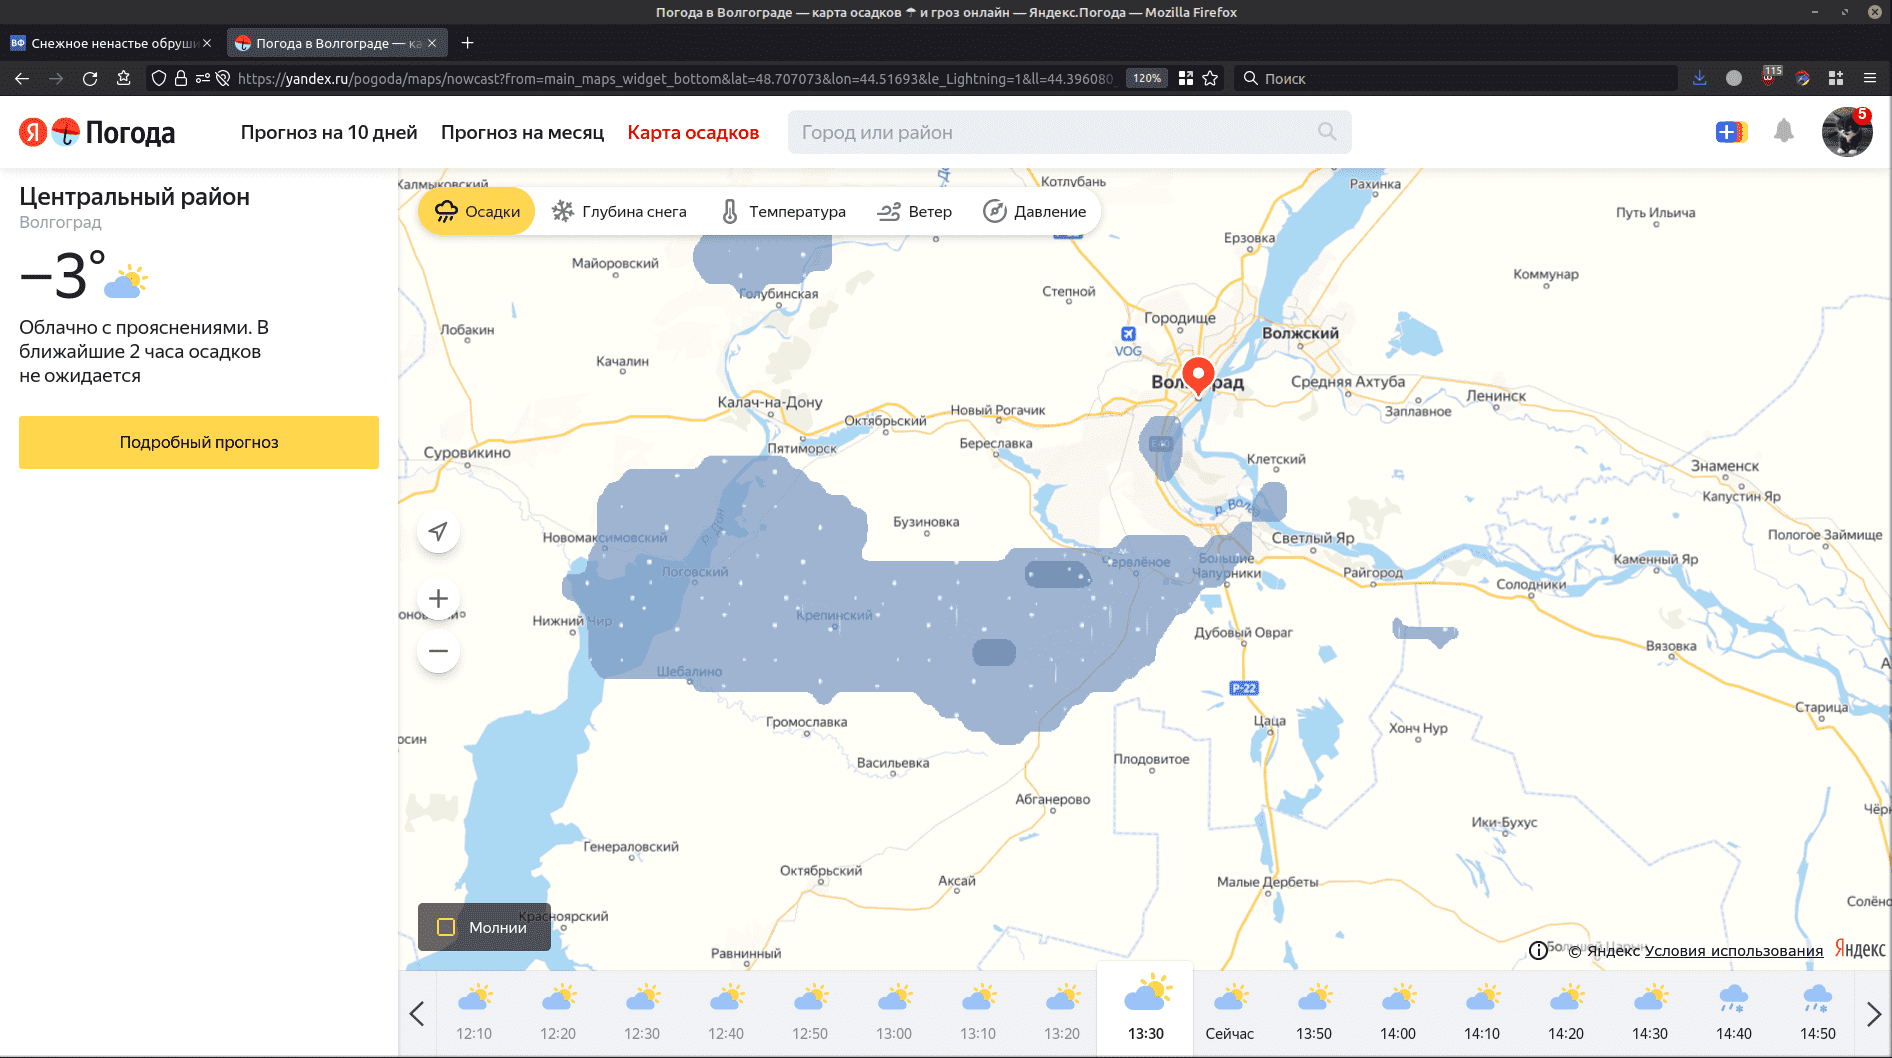
Task: Switch to the Снежное ненастье browser tab
Action: click(110, 43)
